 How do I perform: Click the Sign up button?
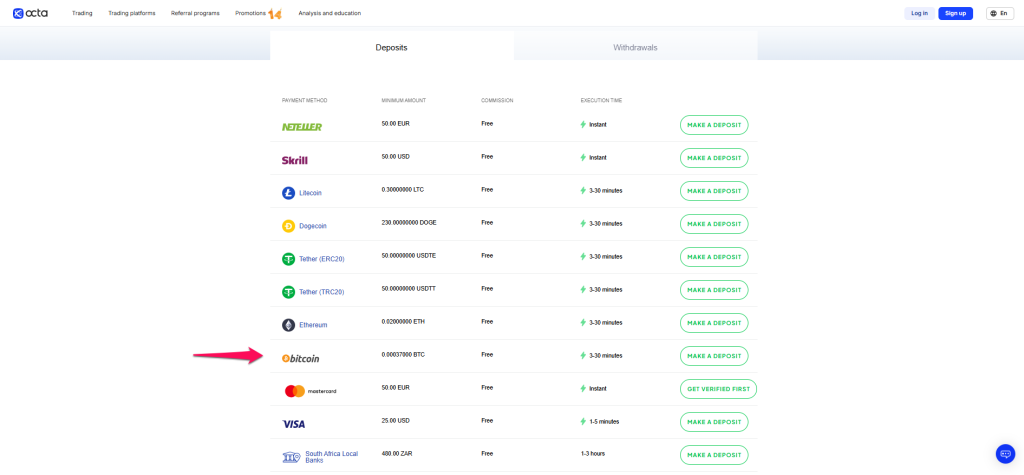pos(955,13)
